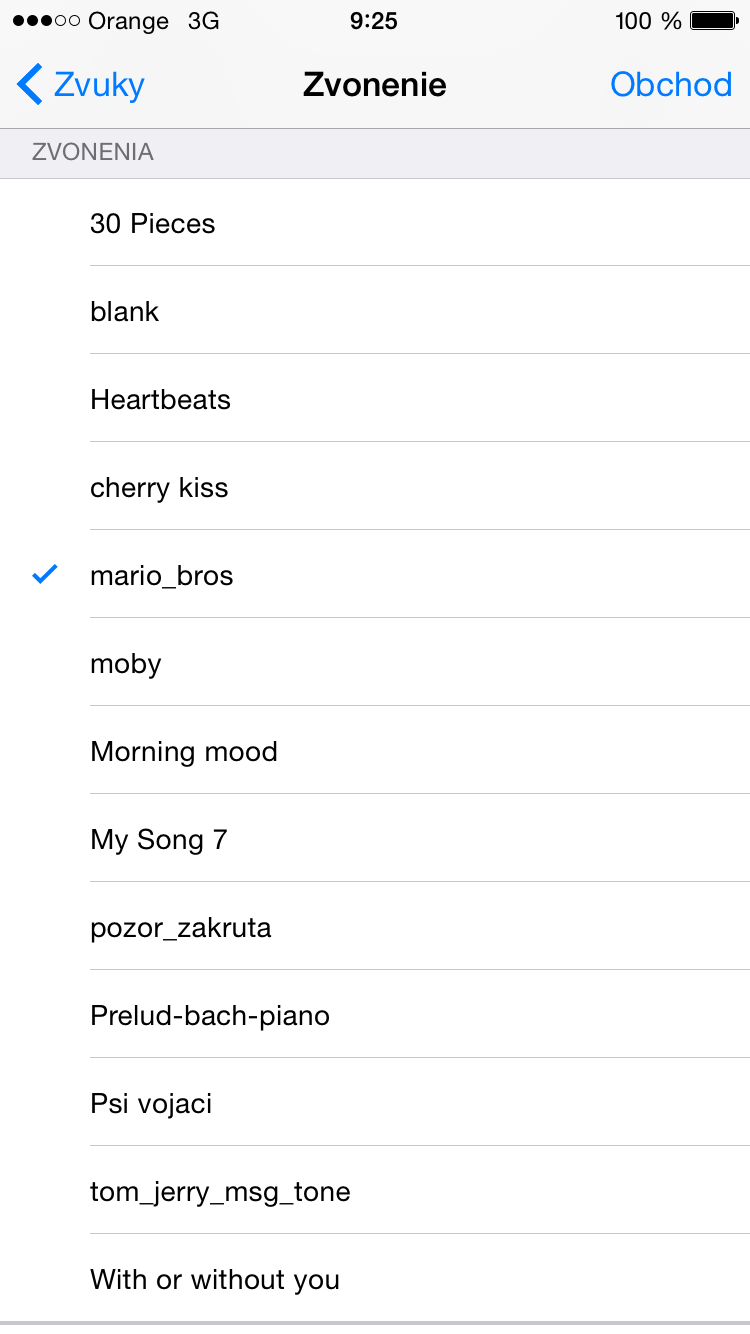This screenshot has width=750, height=1334.
Task: Tap the battery icon in status bar
Action: tap(714, 21)
